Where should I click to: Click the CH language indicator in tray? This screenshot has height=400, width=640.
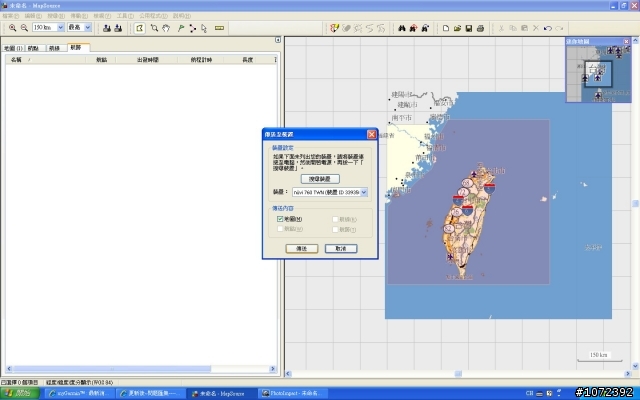529,393
